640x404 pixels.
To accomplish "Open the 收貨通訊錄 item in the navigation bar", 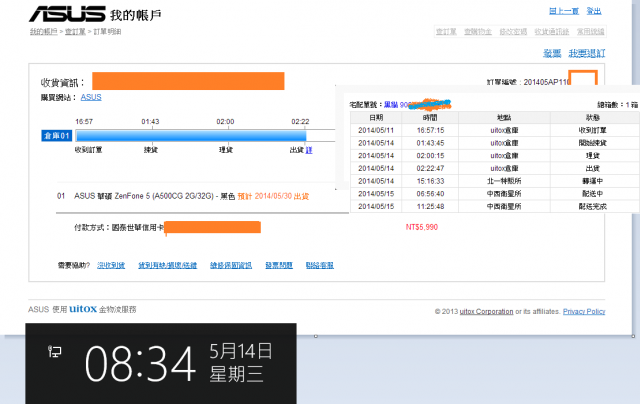I will click(551, 31).
